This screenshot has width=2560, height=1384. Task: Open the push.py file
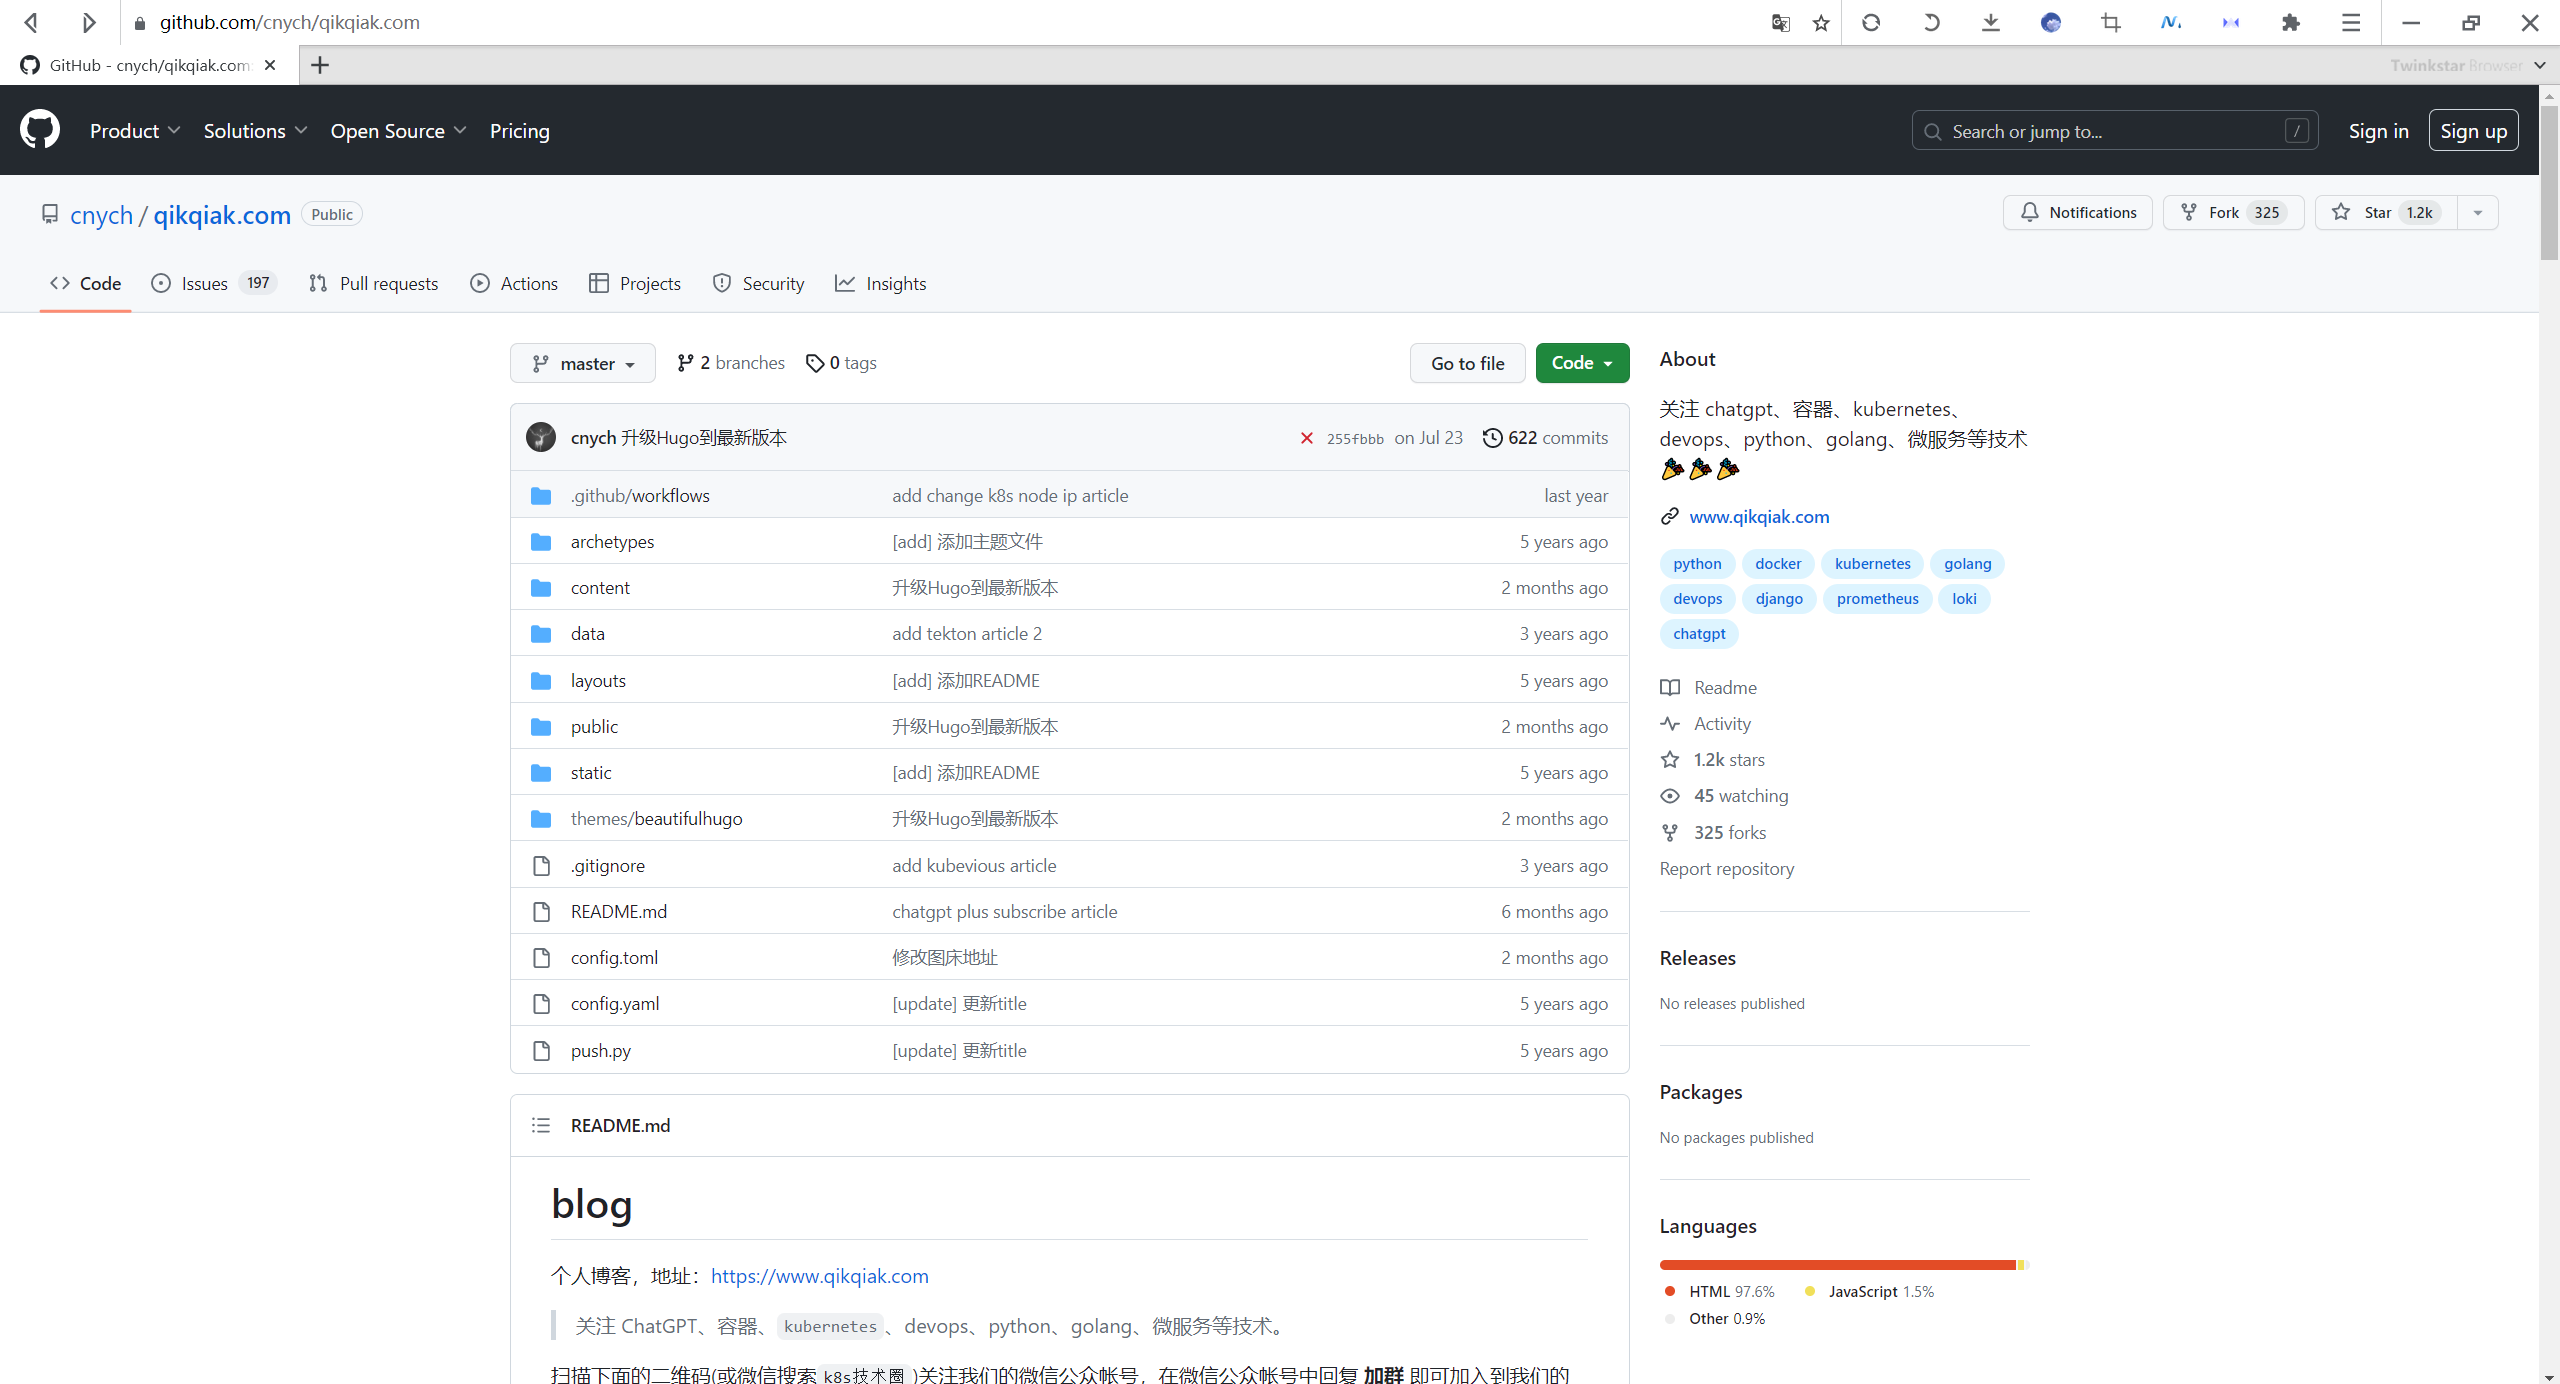(600, 1050)
